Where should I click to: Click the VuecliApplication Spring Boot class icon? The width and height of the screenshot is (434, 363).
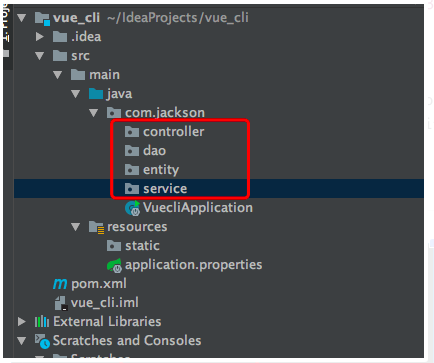132,208
